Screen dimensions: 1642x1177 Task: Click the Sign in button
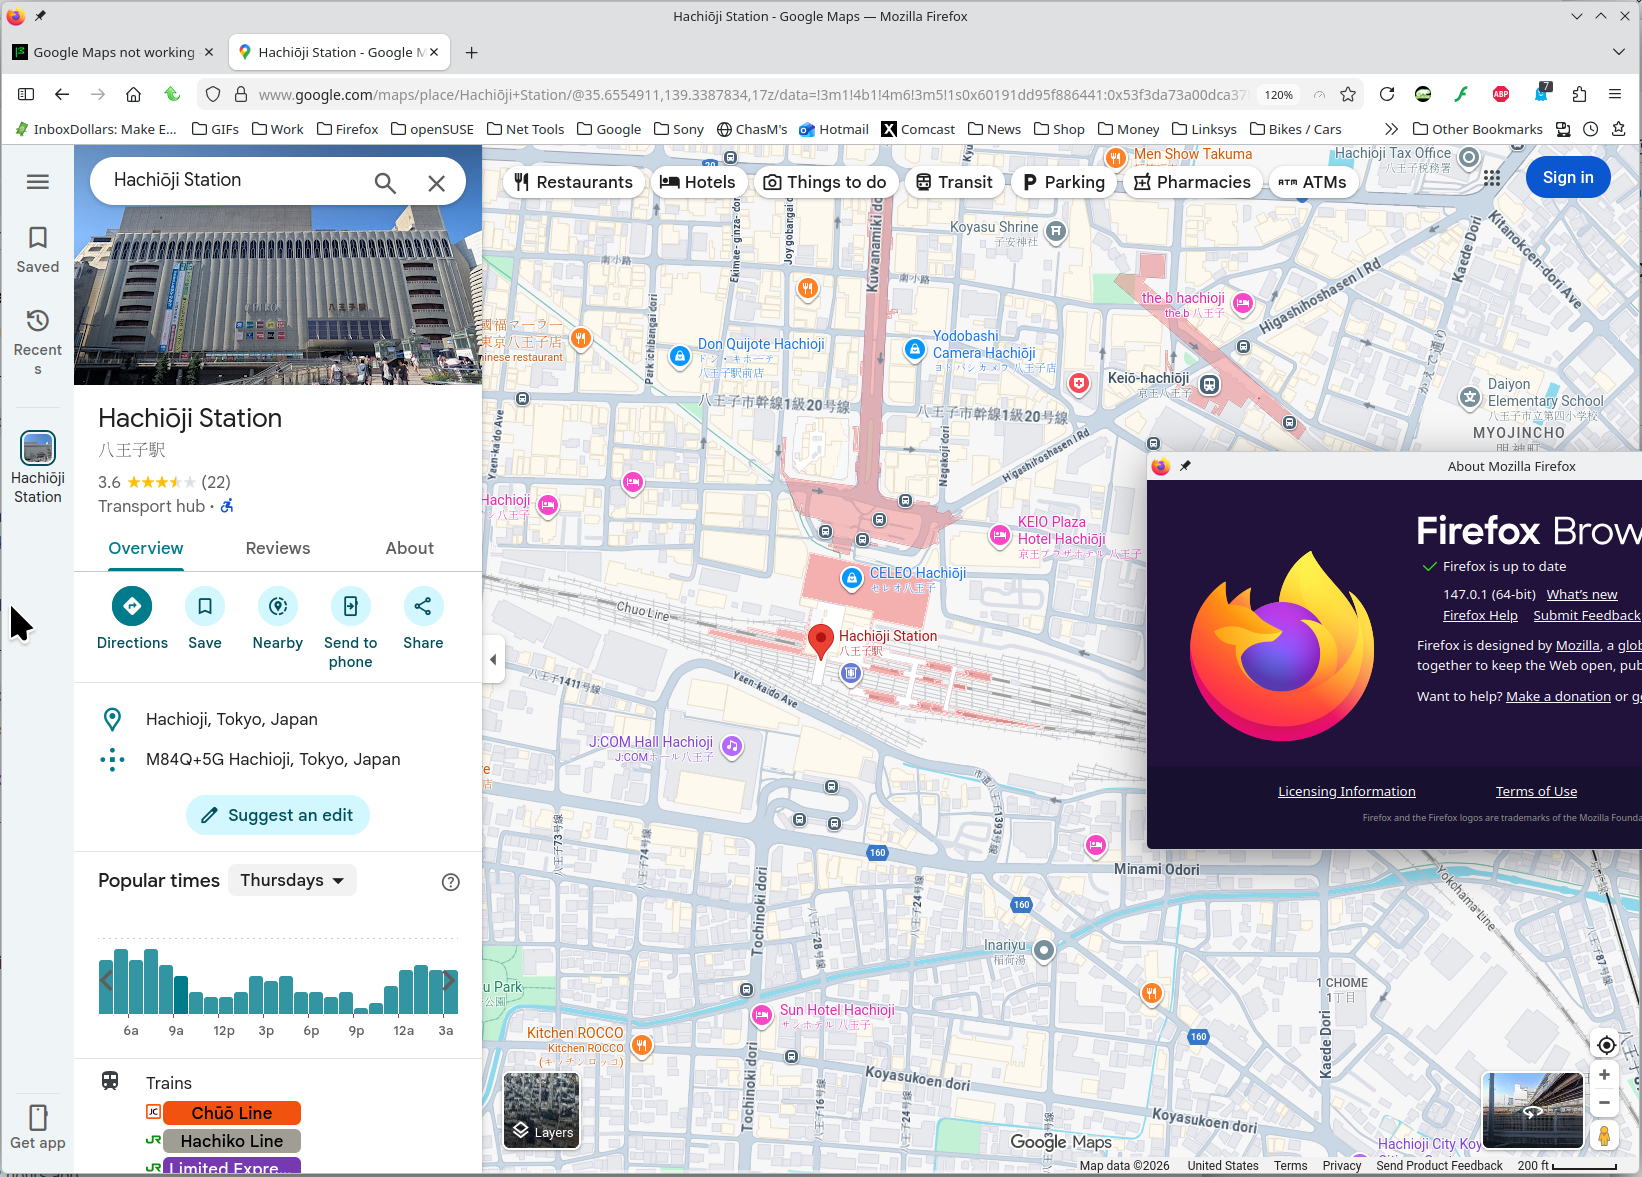pos(1567,177)
